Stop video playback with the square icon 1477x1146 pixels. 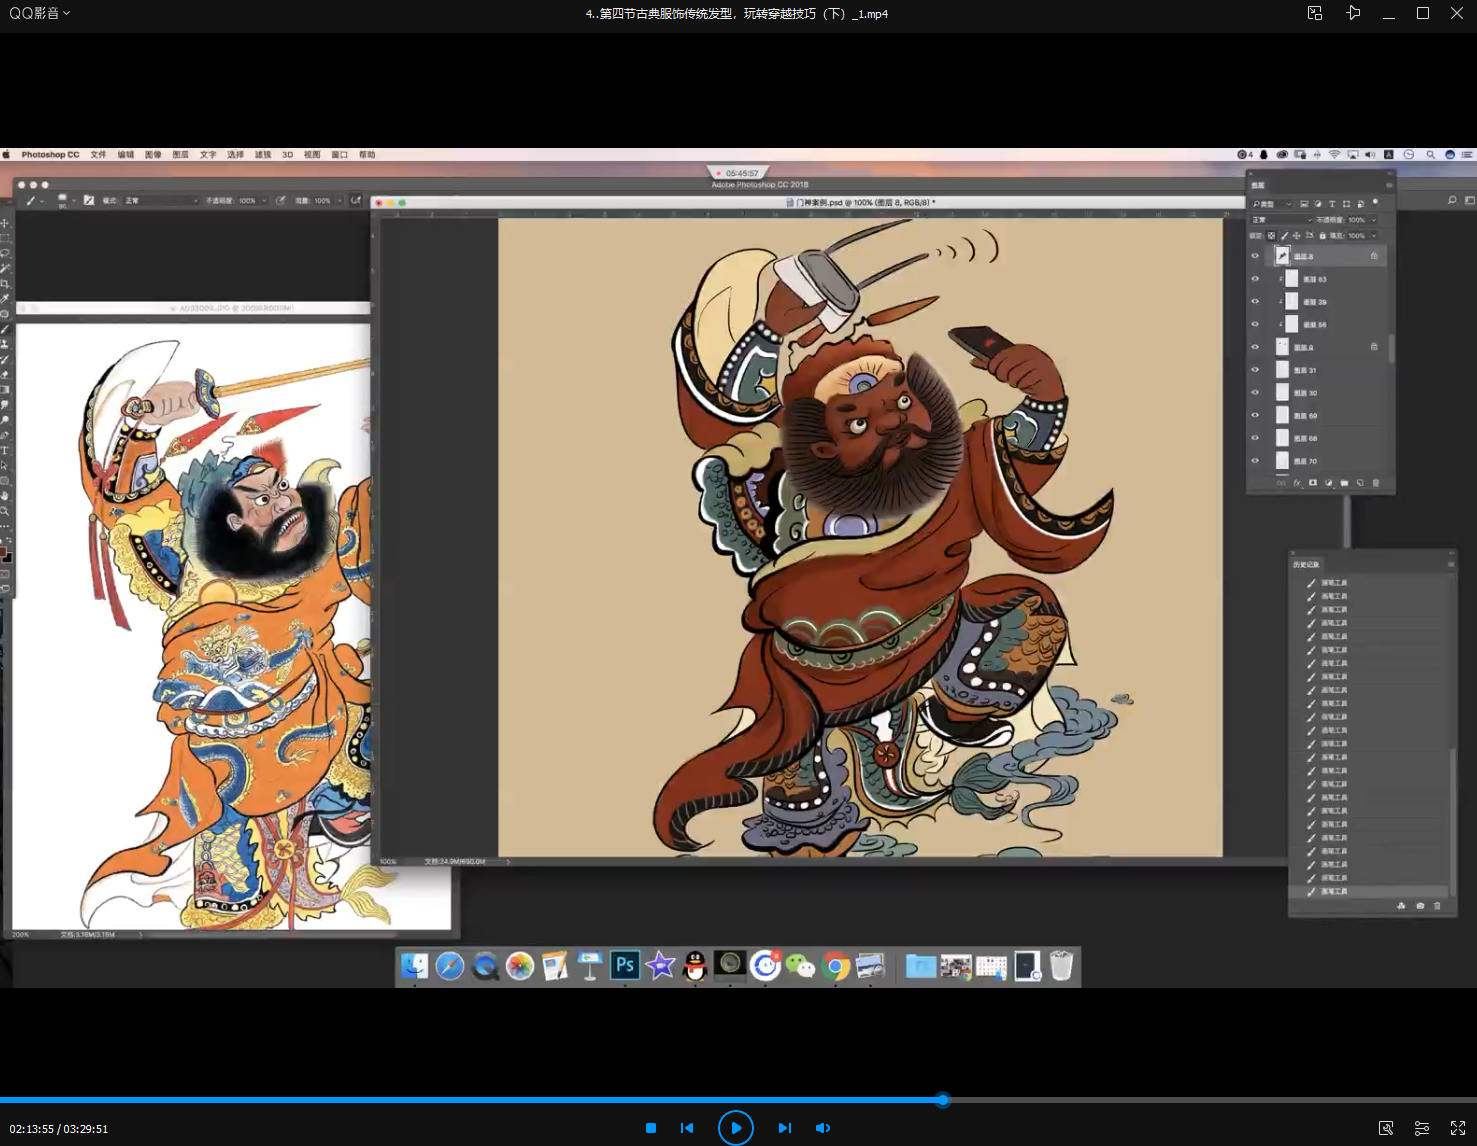click(x=651, y=1128)
